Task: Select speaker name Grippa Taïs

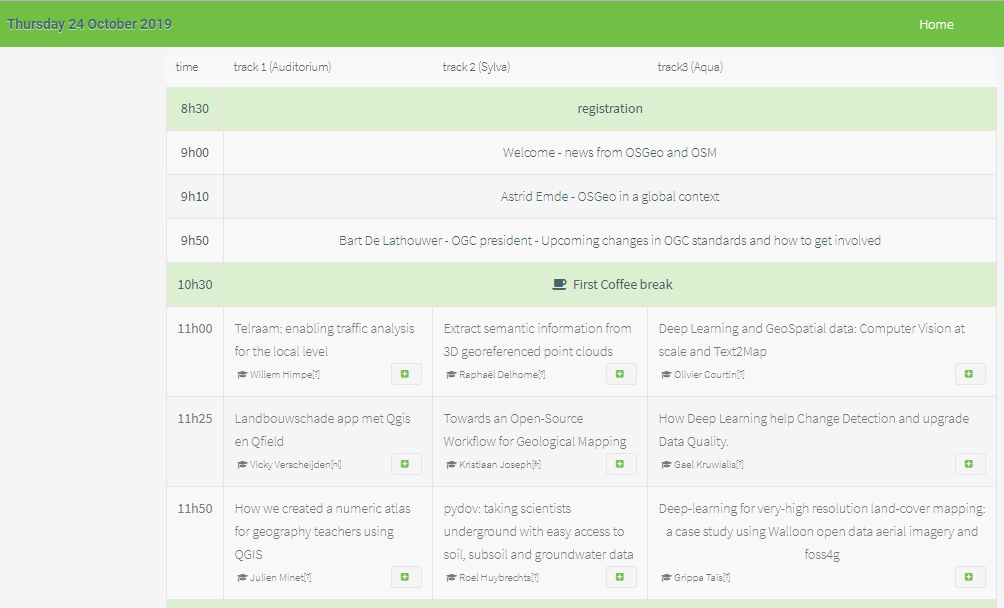Action: [698, 577]
